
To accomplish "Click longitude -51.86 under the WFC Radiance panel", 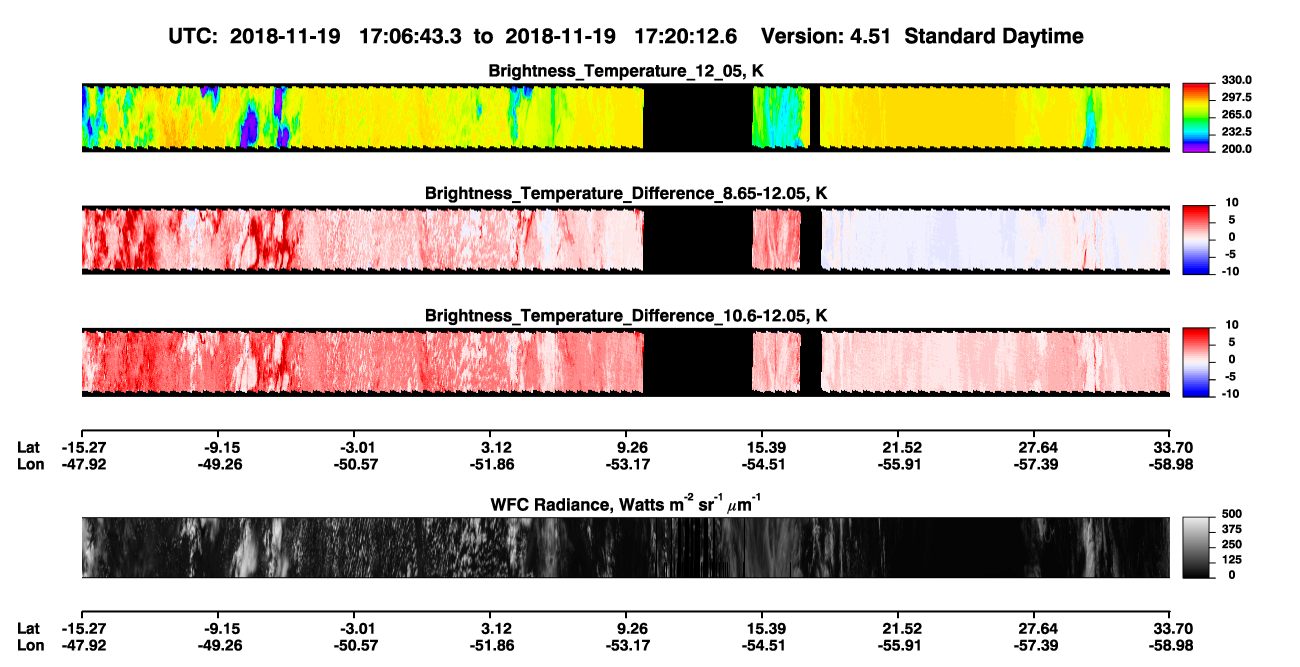I will [491, 645].
